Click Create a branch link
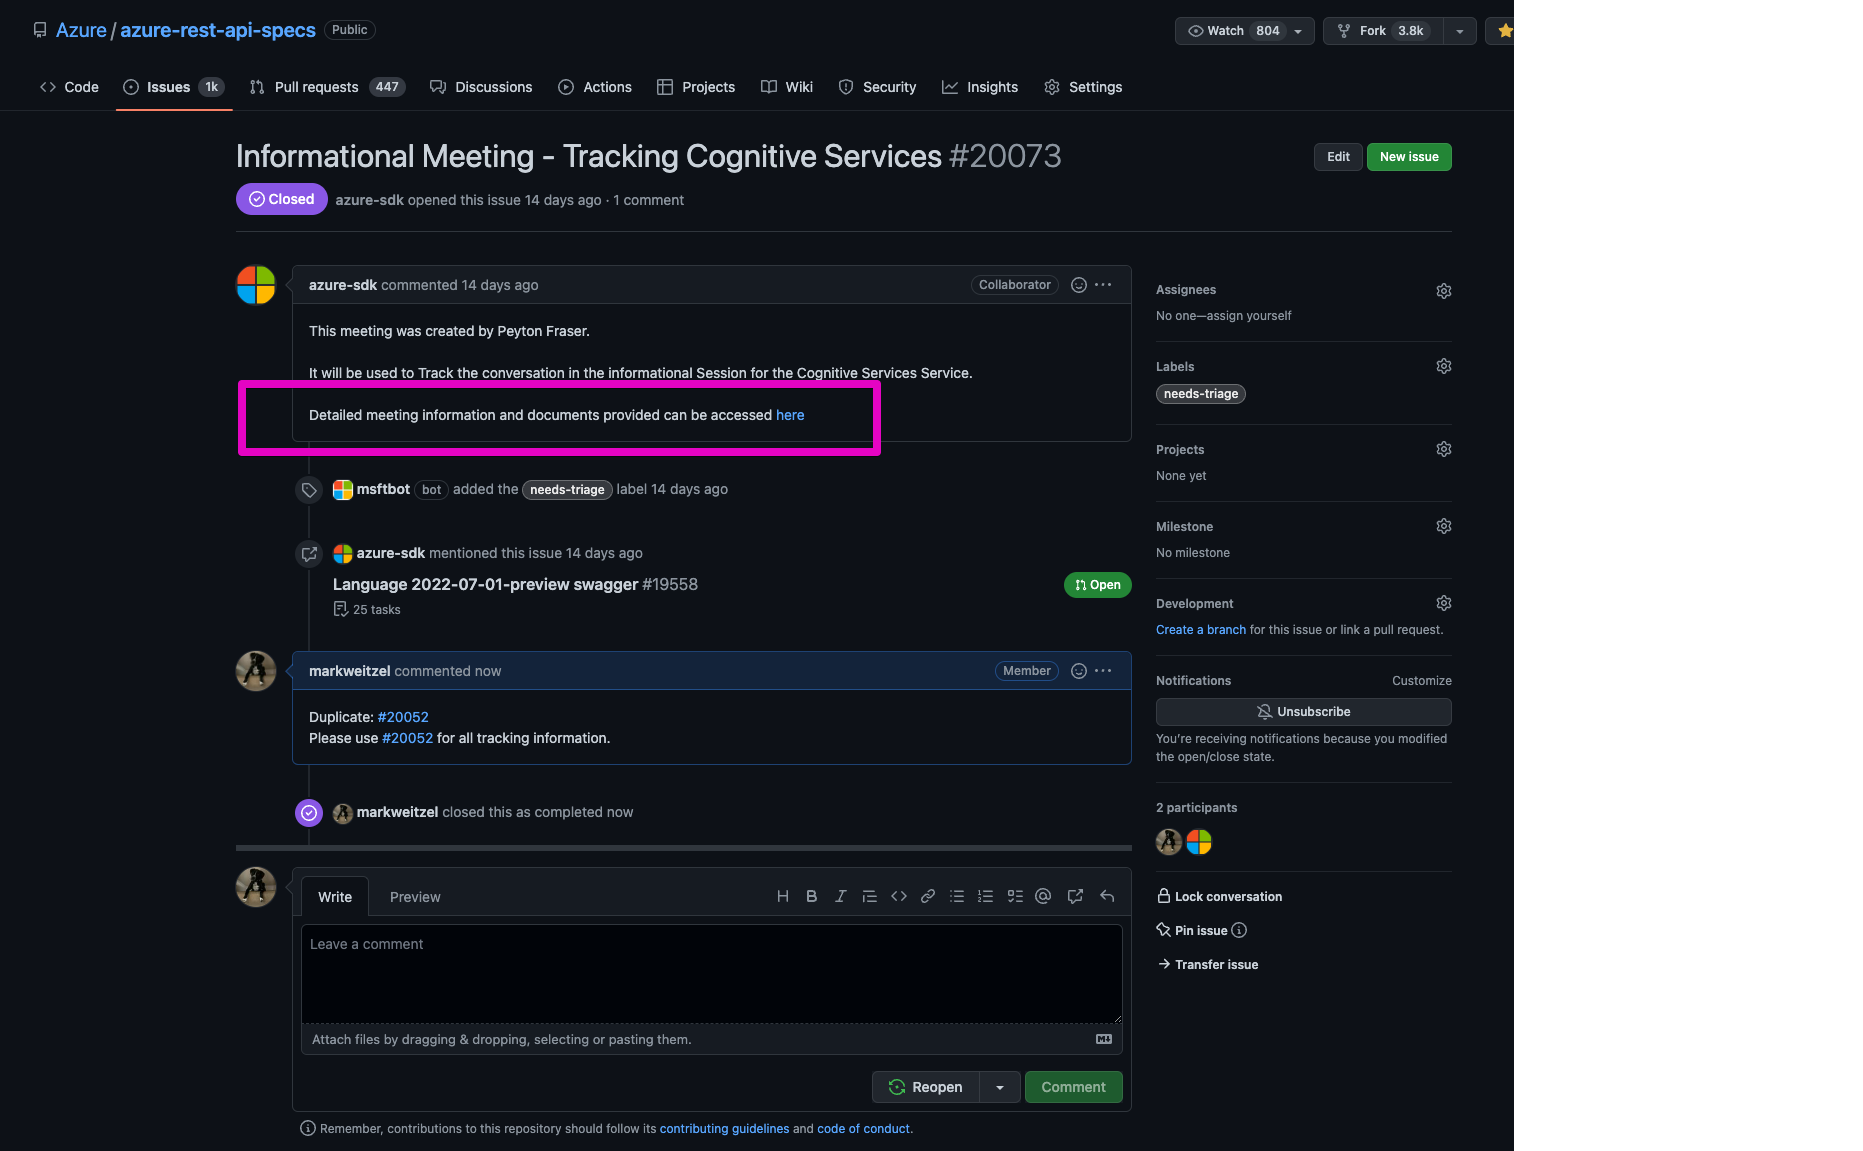The image size is (1863, 1151). click(1201, 630)
